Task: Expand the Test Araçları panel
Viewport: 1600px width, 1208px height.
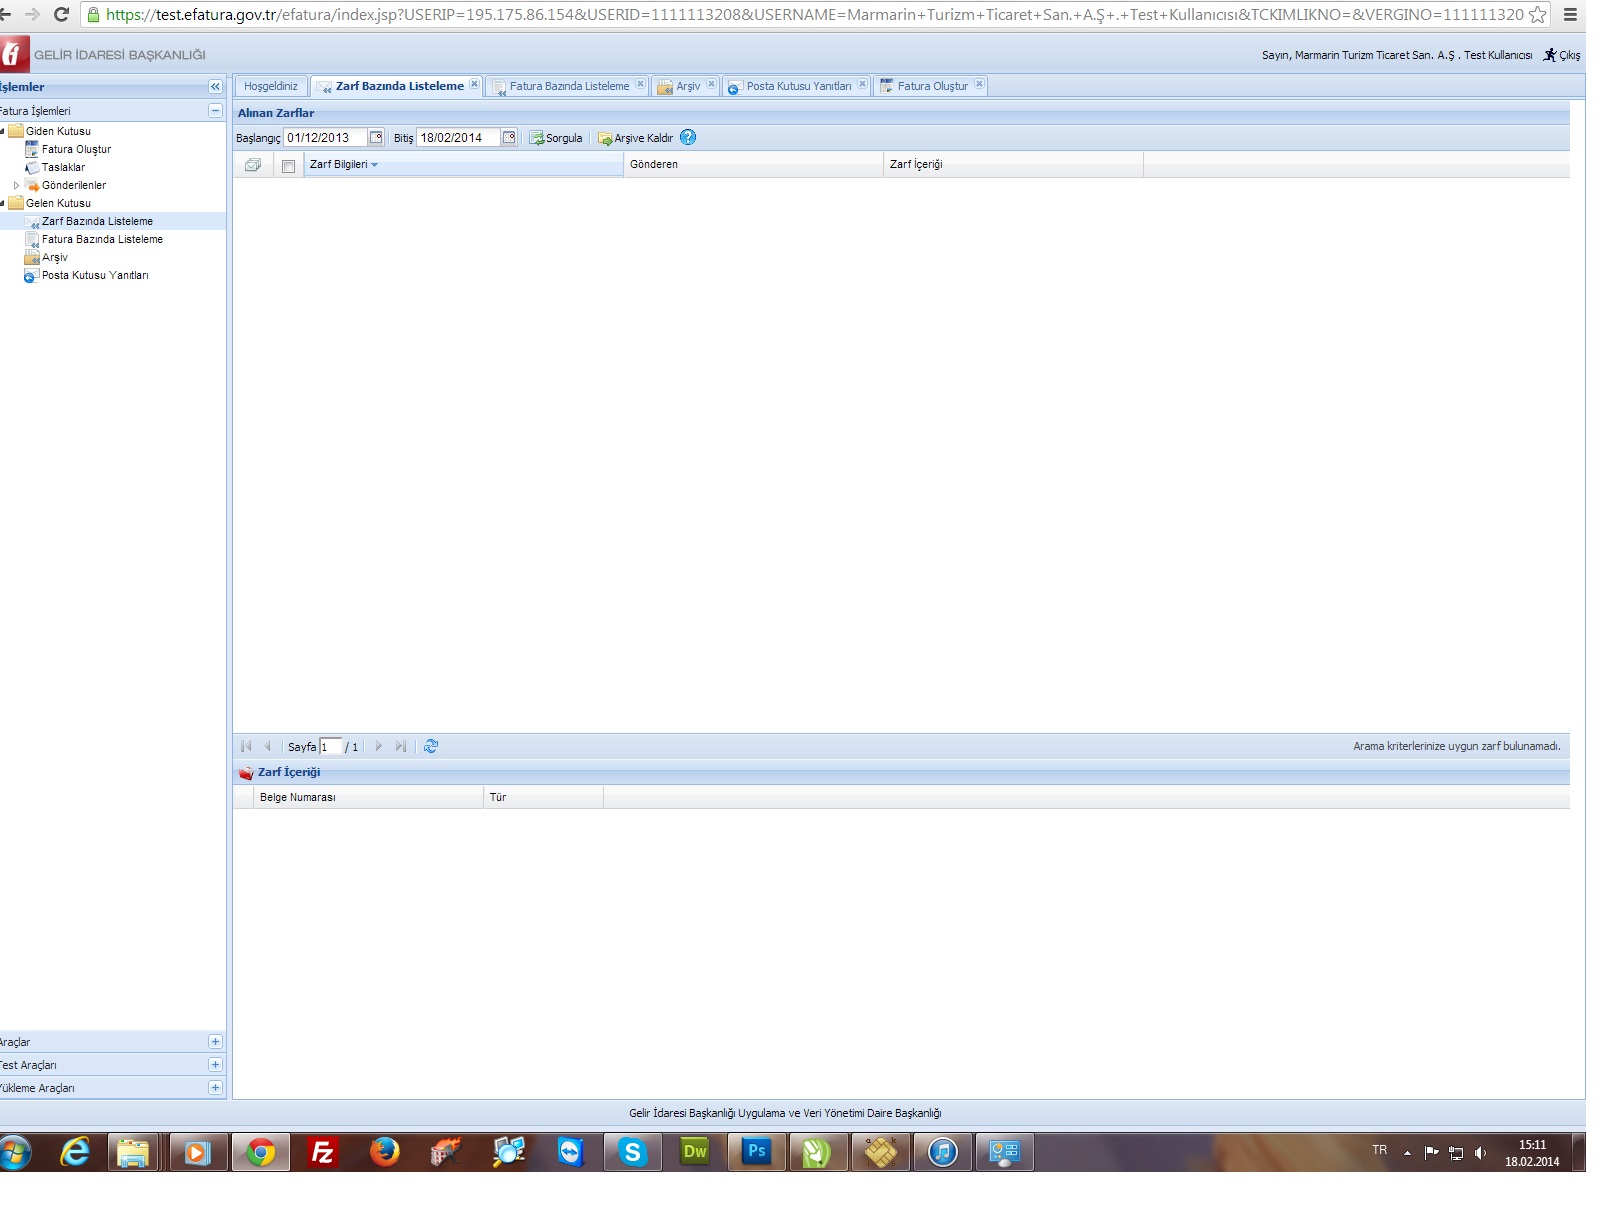Action: (x=215, y=1065)
